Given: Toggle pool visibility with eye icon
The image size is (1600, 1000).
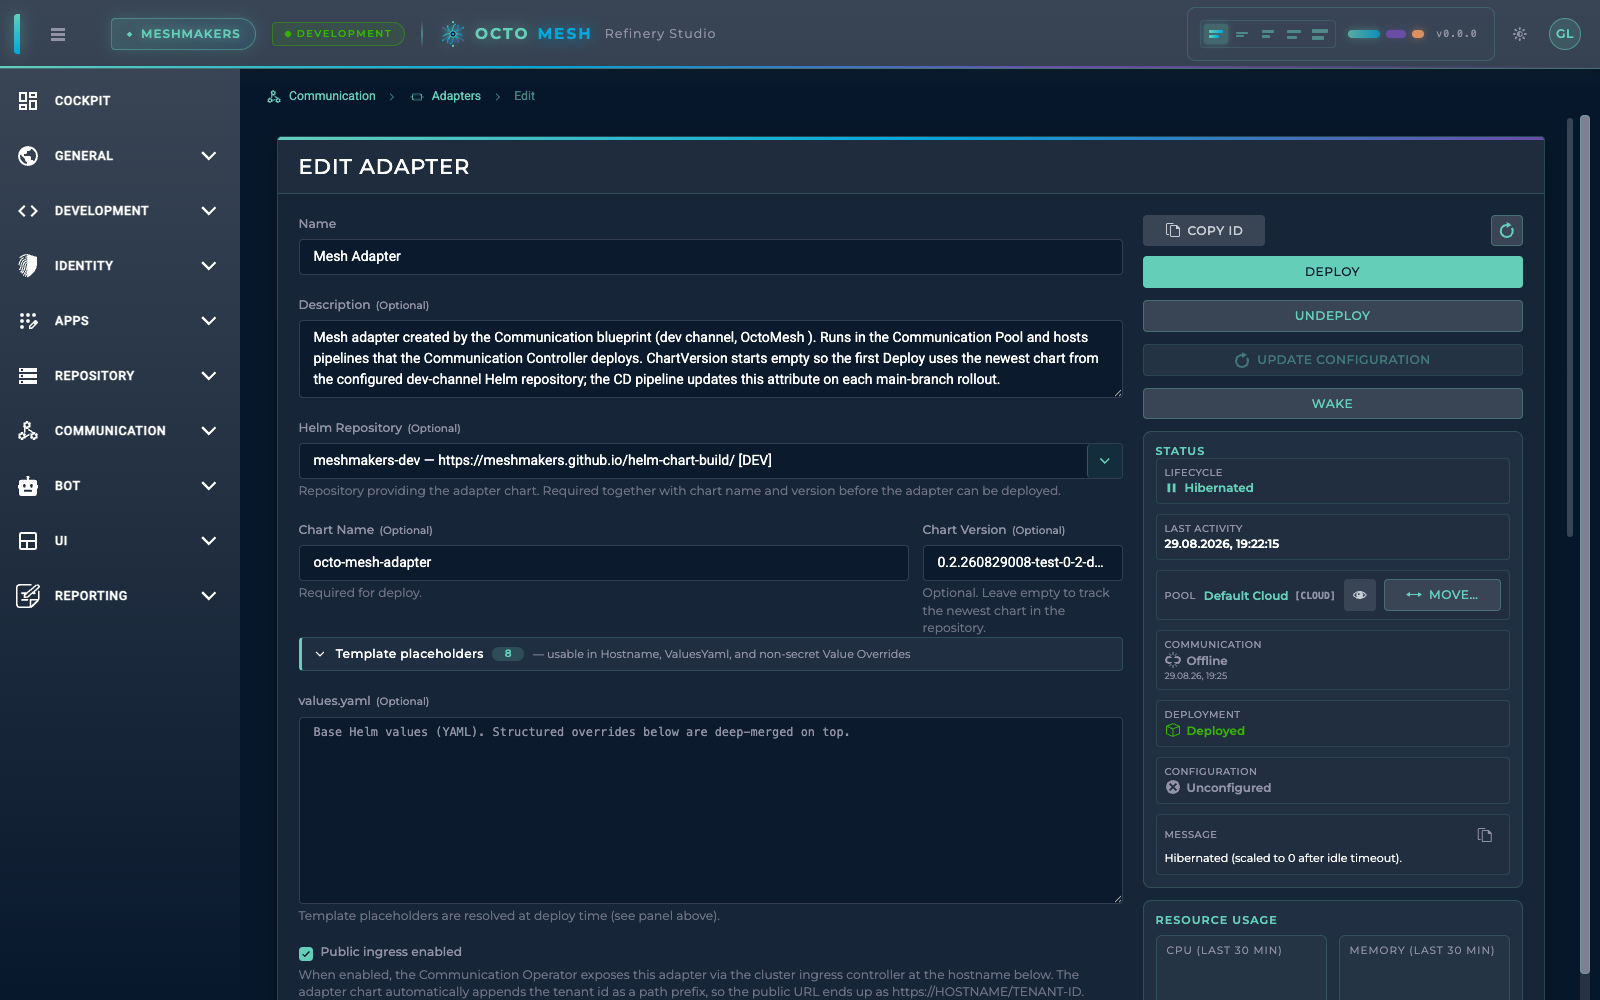Looking at the screenshot, I should click(1359, 595).
